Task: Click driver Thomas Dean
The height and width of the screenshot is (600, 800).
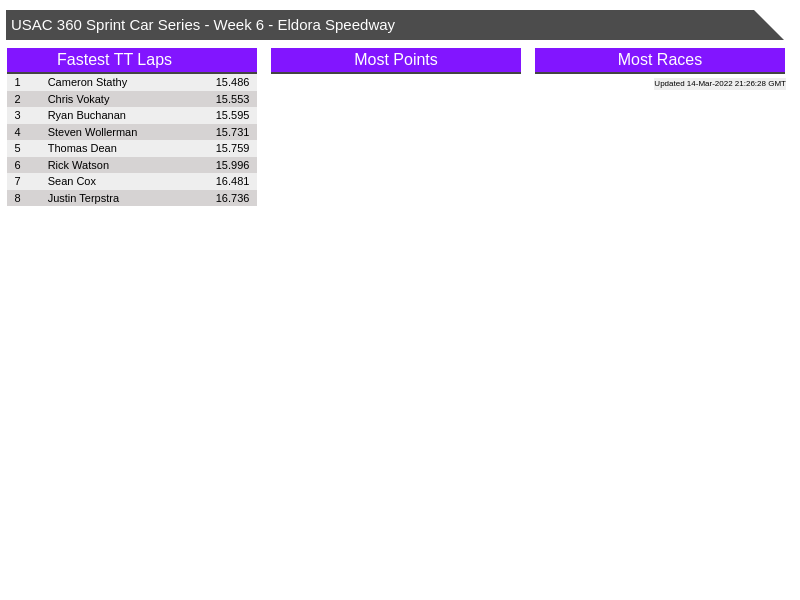Action: (x=82, y=148)
